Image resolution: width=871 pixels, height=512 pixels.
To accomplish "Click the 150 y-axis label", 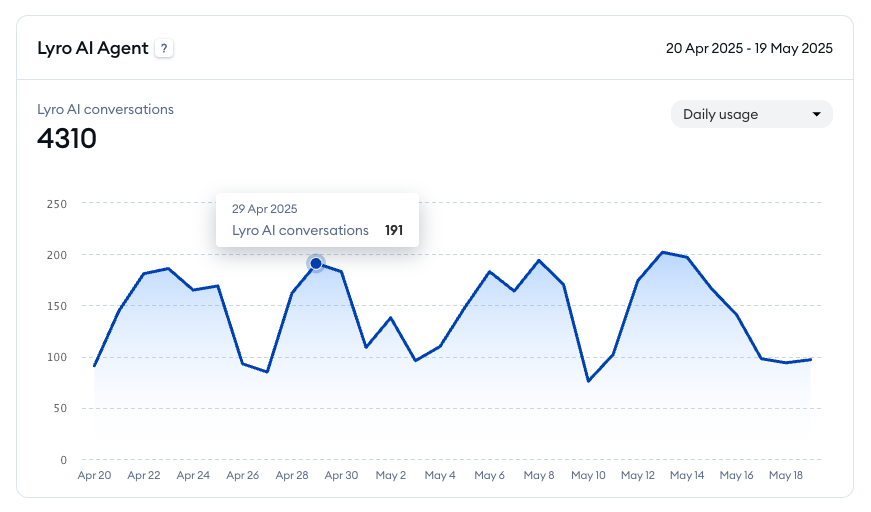I will pyautogui.click(x=57, y=306).
